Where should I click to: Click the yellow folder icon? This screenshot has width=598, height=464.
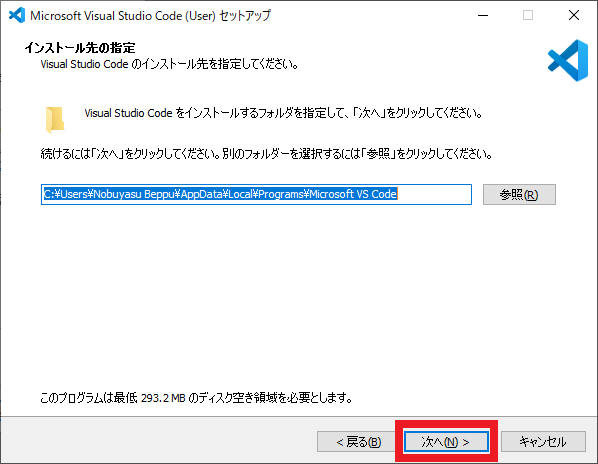[x=55, y=120]
